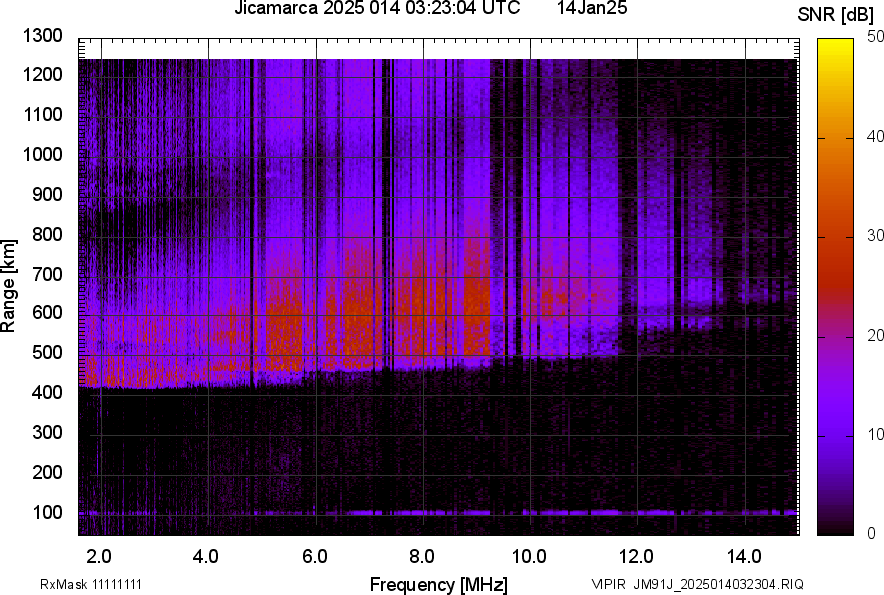Click the range tick label '500'
The height and width of the screenshot is (595, 884).
[47, 352]
